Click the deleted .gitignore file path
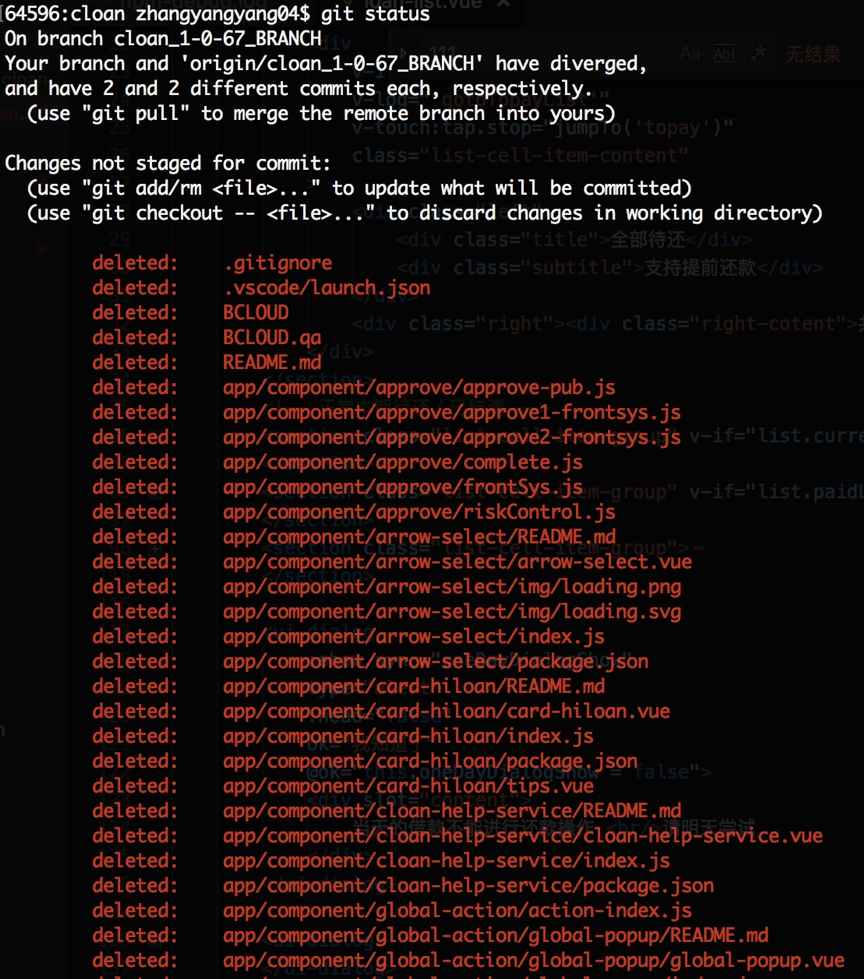864x979 pixels. pyautogui.click(x=277, y=263)
